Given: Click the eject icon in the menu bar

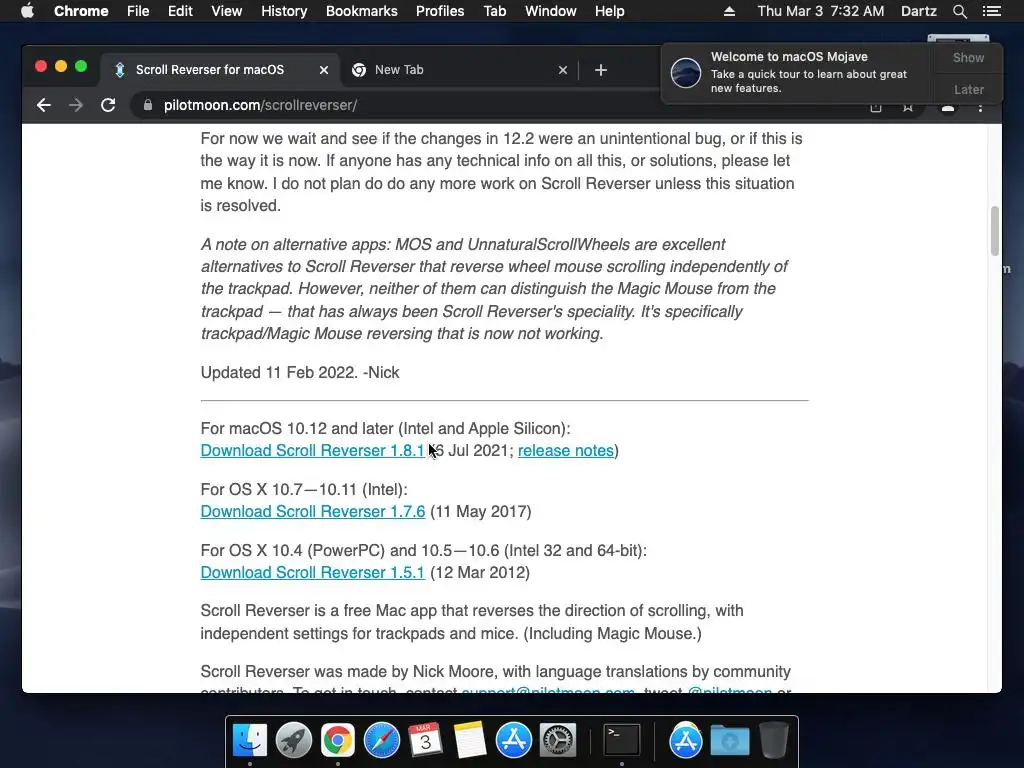Looking at the screenshot, I should pyautogui.click(x=729, y=11).
